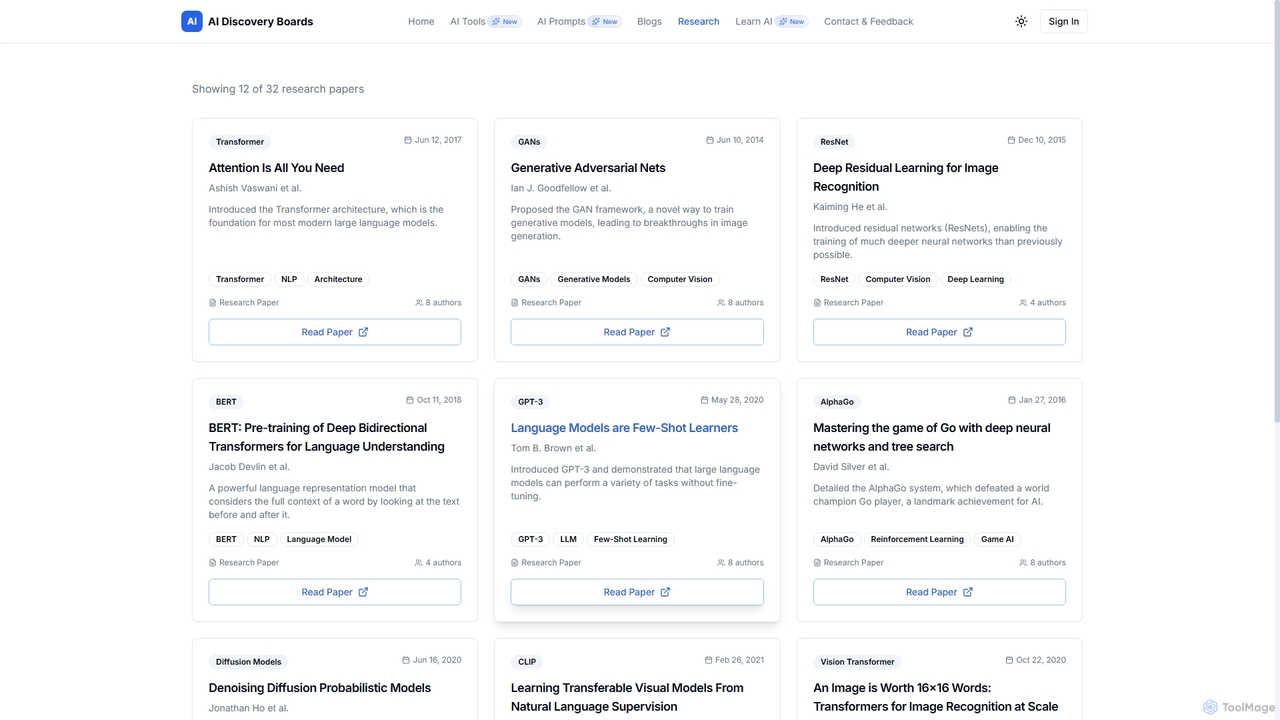Open Deep Residual Learning for Image Recognition title
1280x720 pixels.
(906, 177)
